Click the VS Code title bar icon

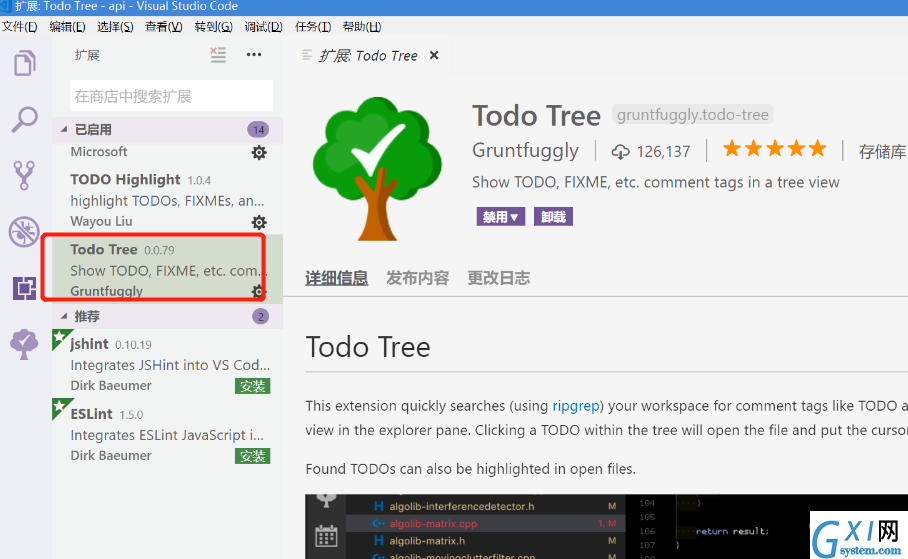tap(5, 6)
